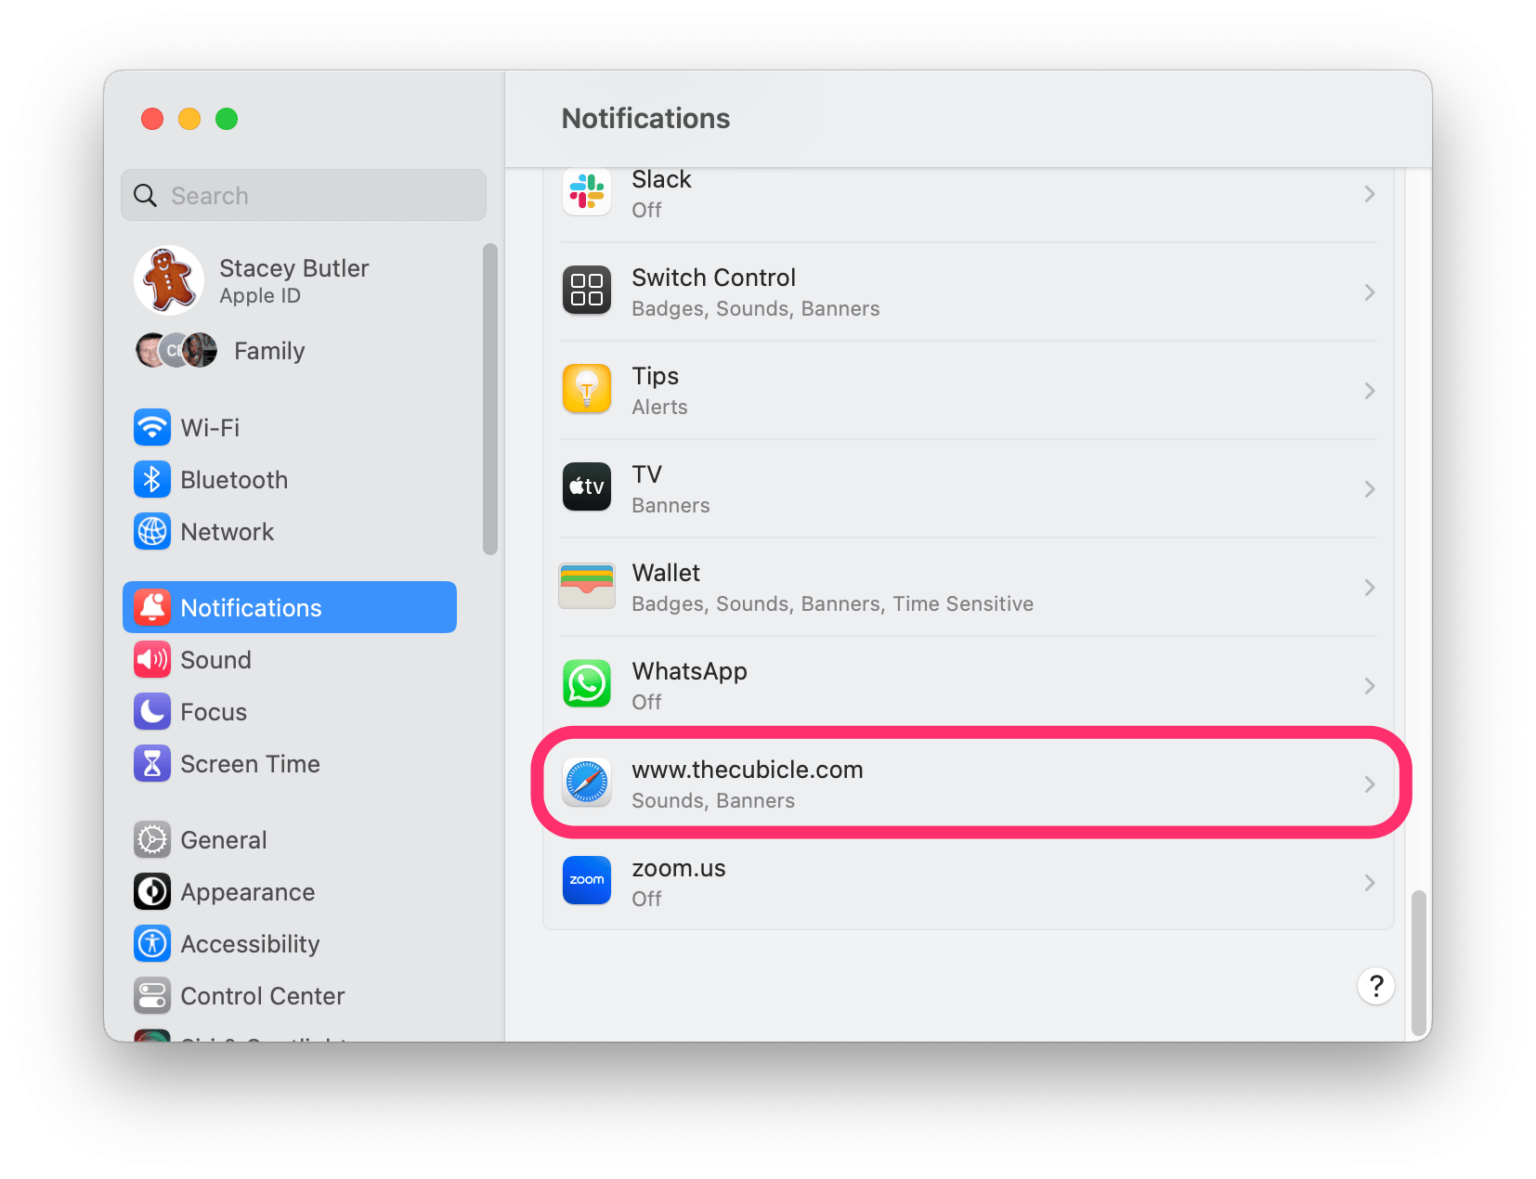The image size is (1536, 1179).
Task: Click the Accessibility sidebar icon
Action: pyautogui.click(x=152, y=944)
